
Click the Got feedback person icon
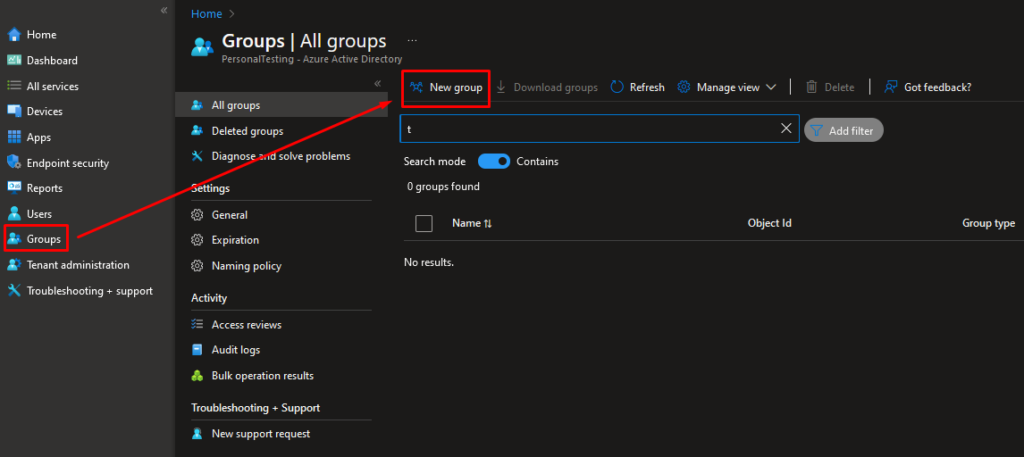[x=891, y=87]
